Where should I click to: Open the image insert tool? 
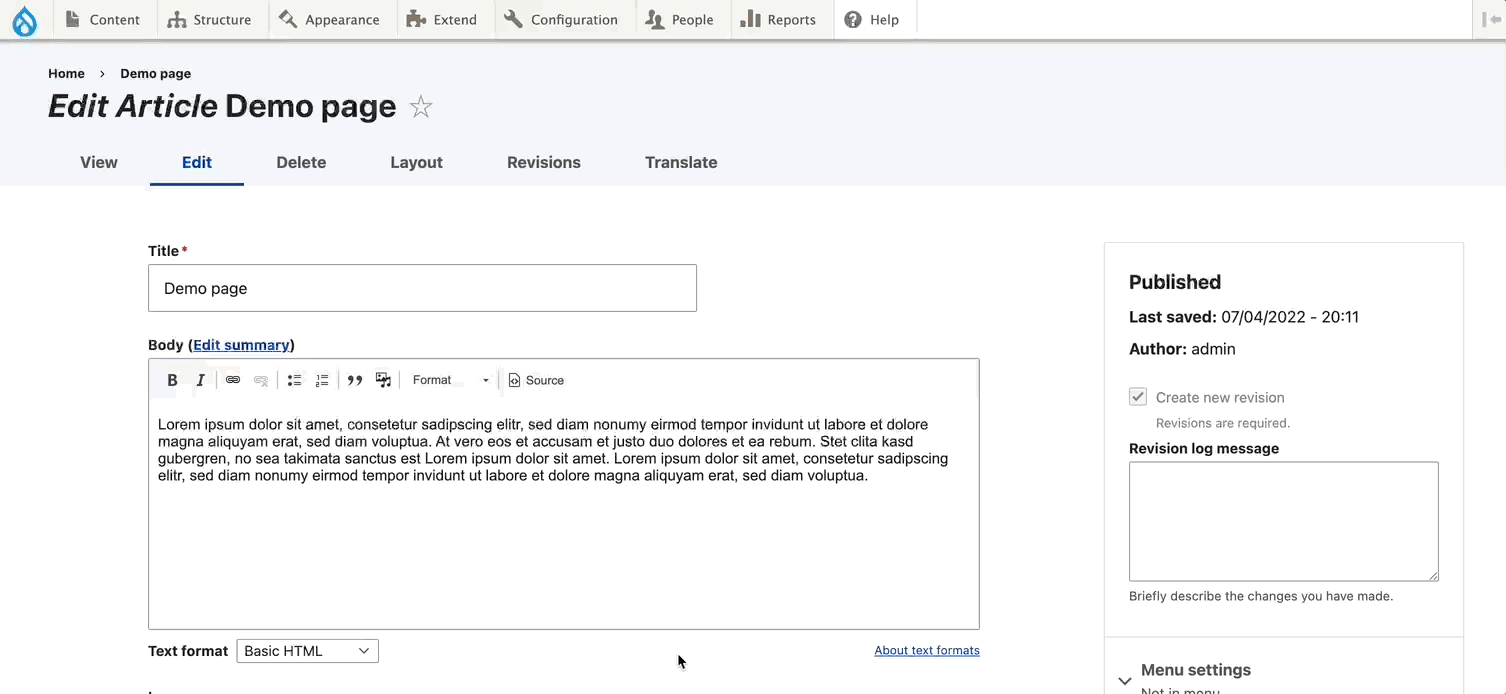click(383, 380)
